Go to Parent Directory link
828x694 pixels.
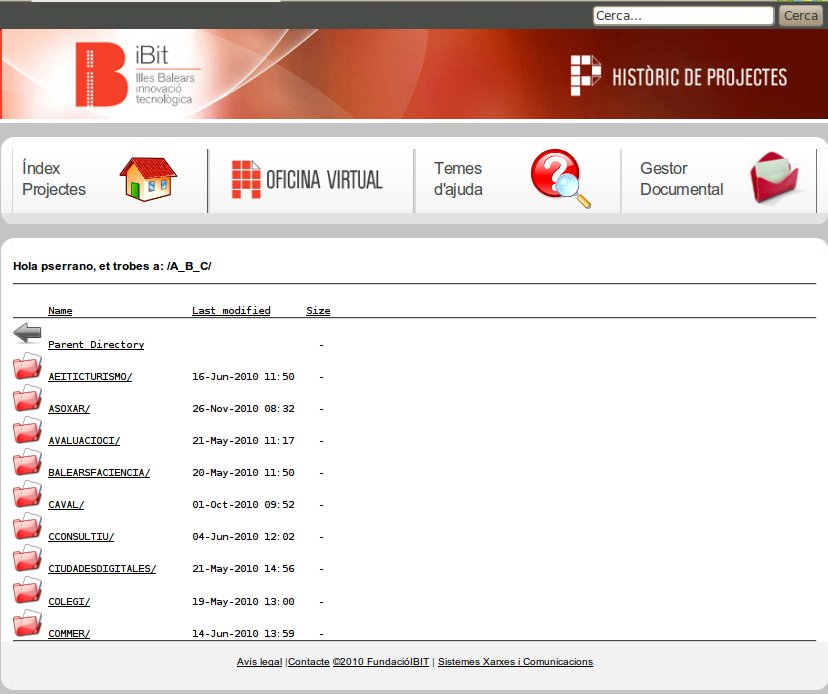pos(96,344)
